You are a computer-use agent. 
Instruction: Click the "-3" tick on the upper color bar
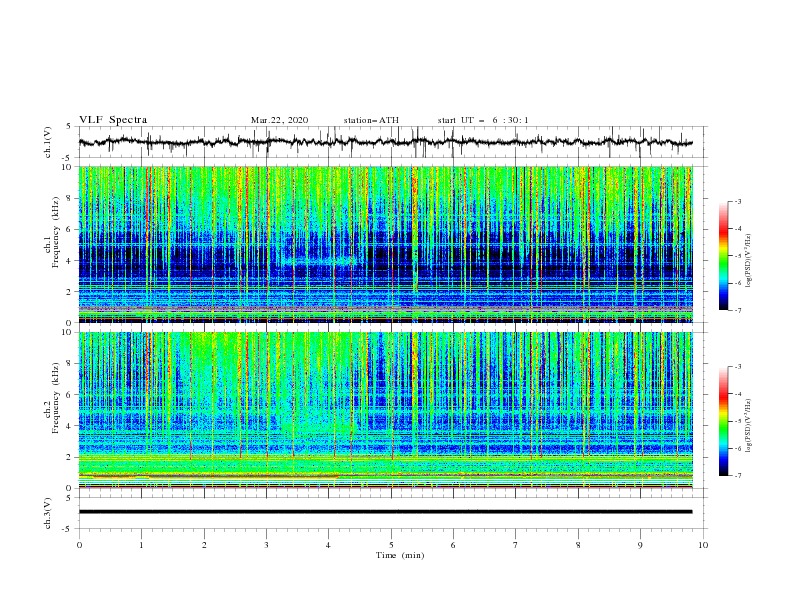737,201
